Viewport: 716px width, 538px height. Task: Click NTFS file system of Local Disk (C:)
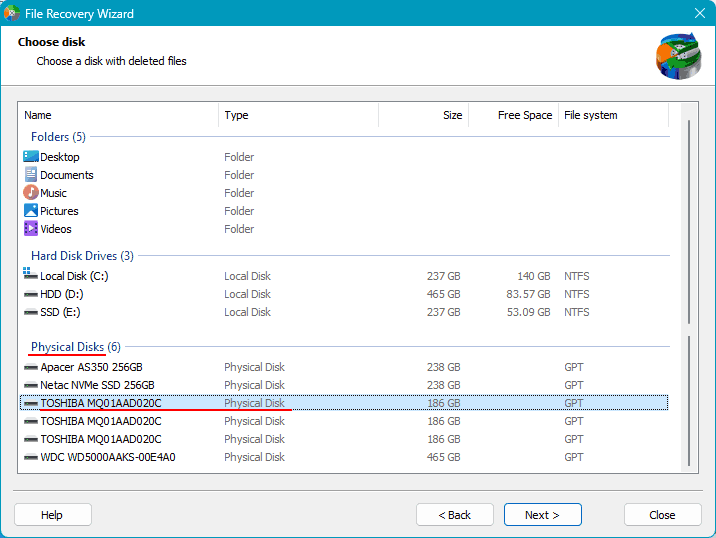576,276
